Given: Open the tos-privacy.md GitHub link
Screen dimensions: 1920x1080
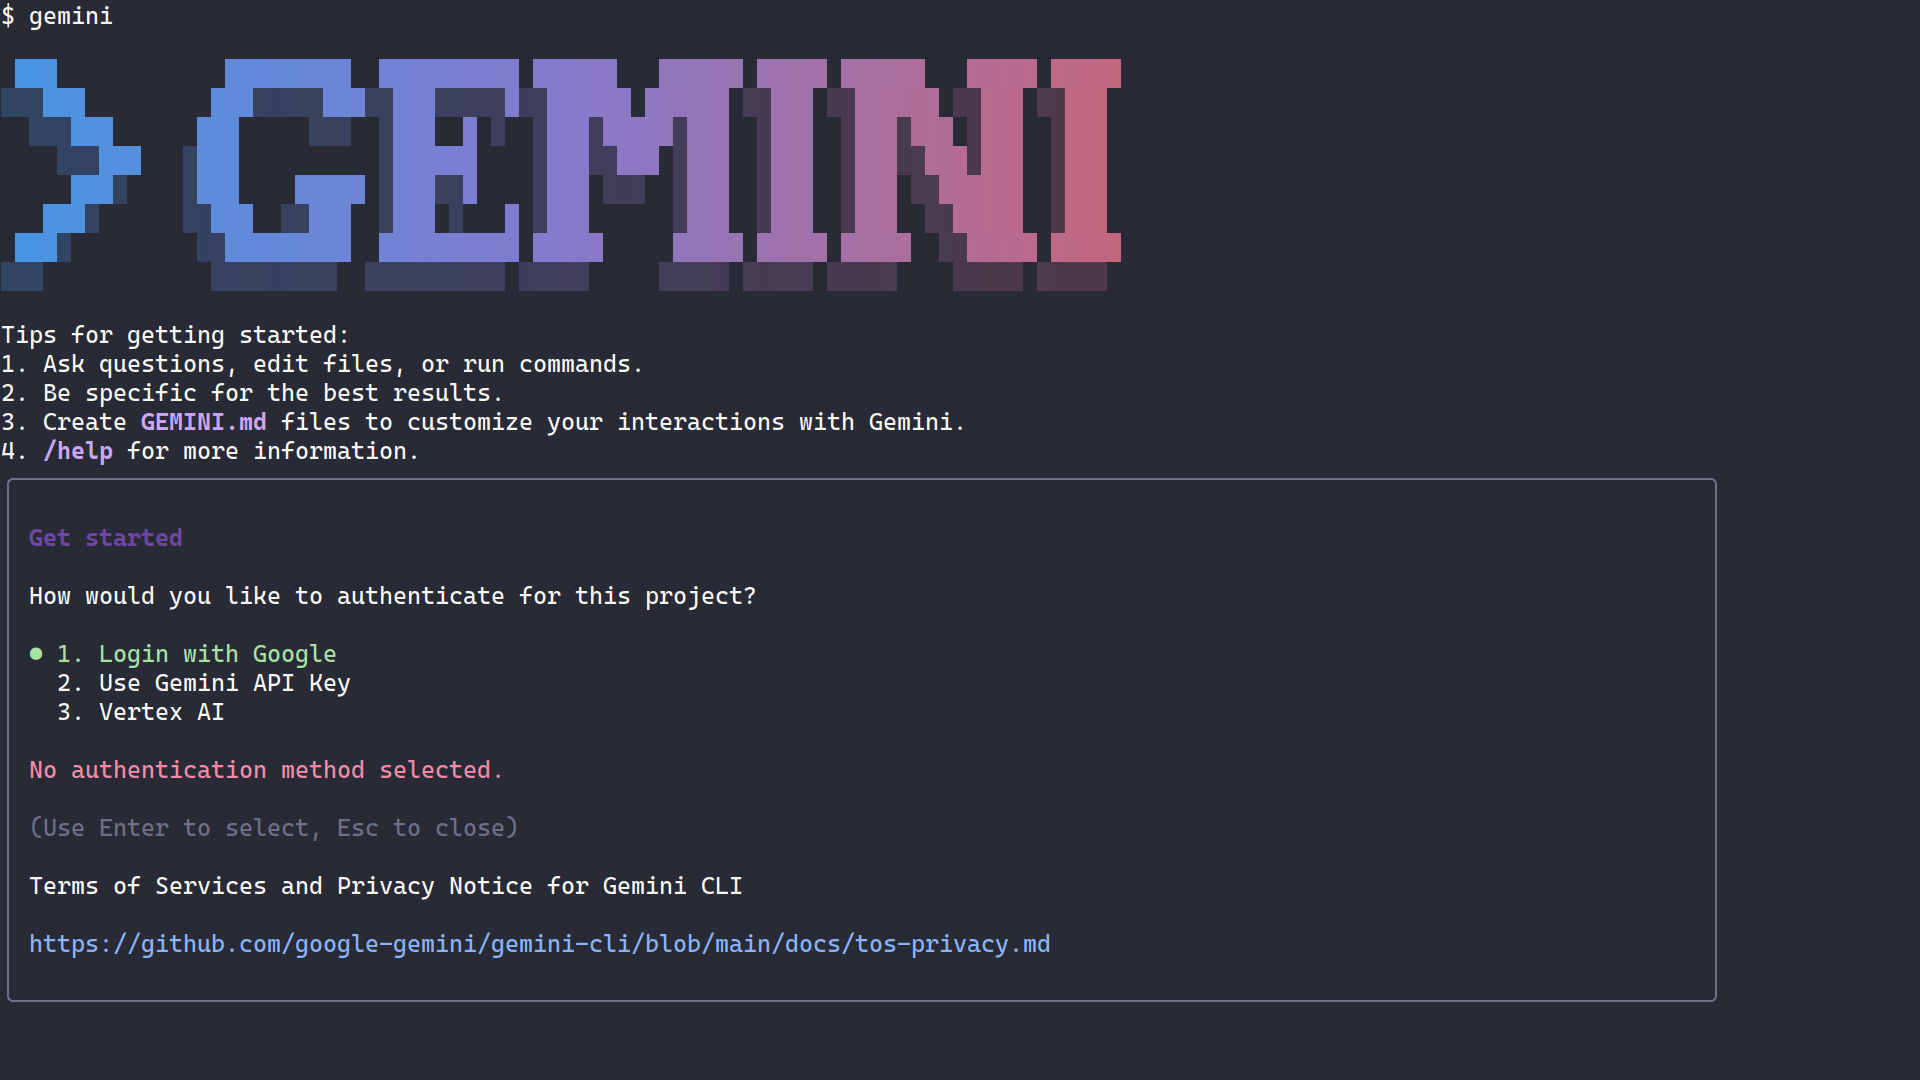Looking at the screenshot, I should 539,943.
